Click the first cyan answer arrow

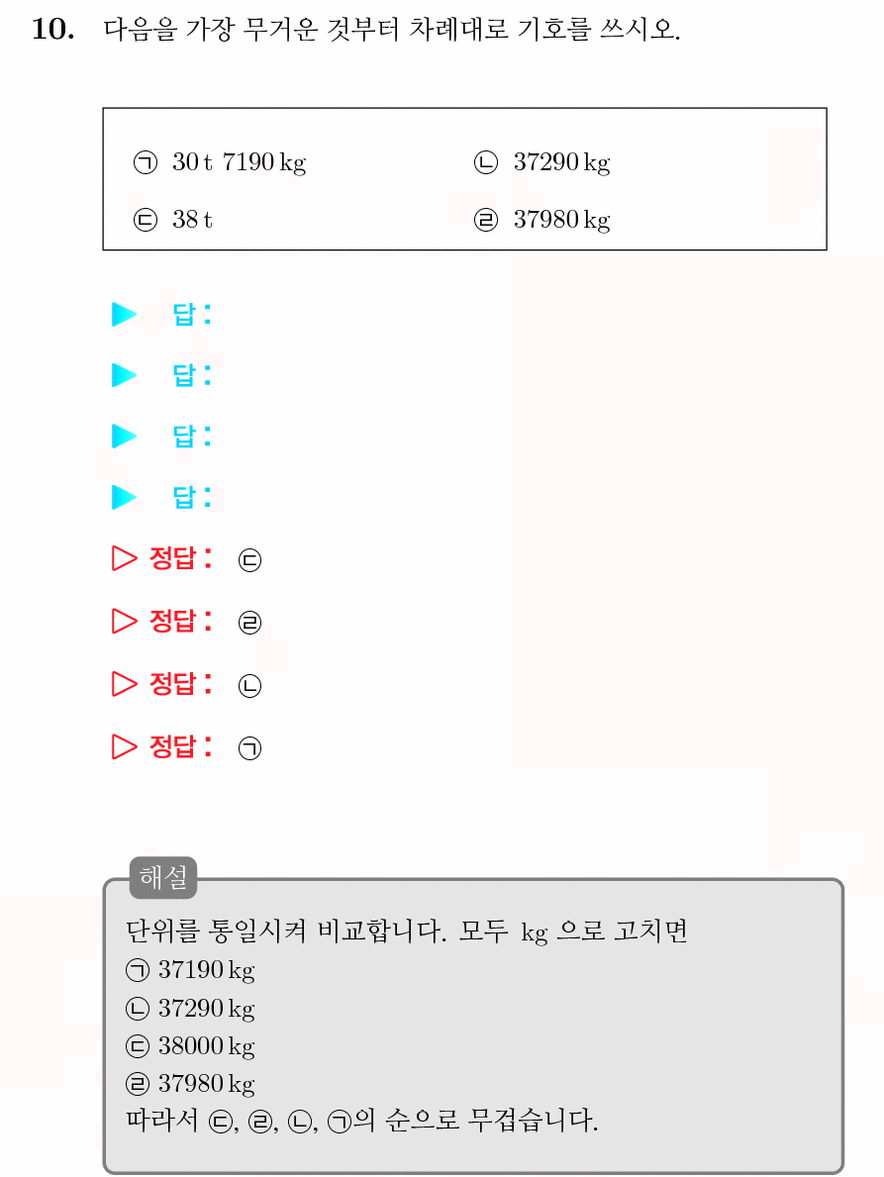tap(124, 314)
